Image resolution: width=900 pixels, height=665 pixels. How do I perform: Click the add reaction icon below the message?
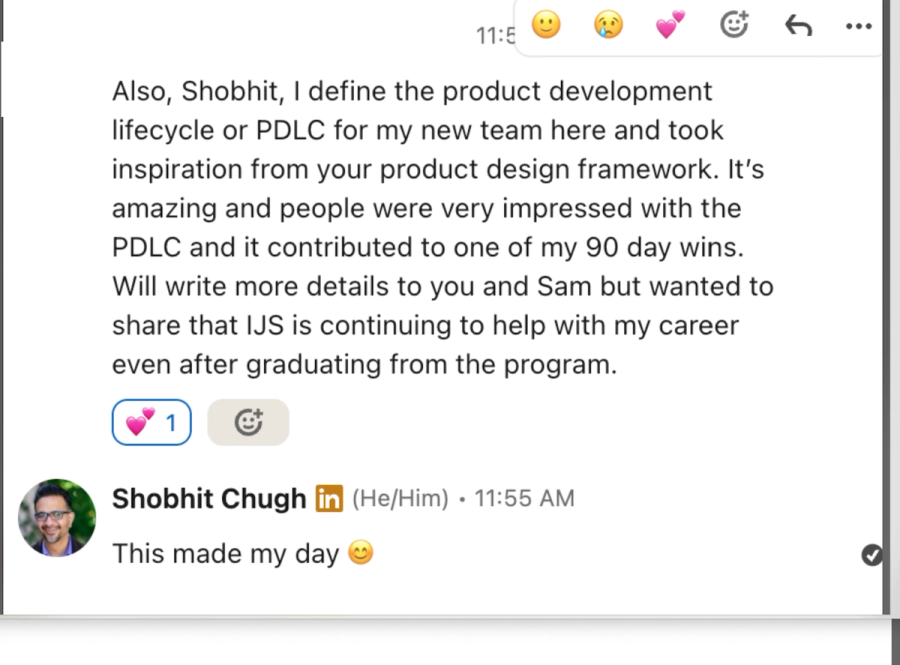click(248, 421)
